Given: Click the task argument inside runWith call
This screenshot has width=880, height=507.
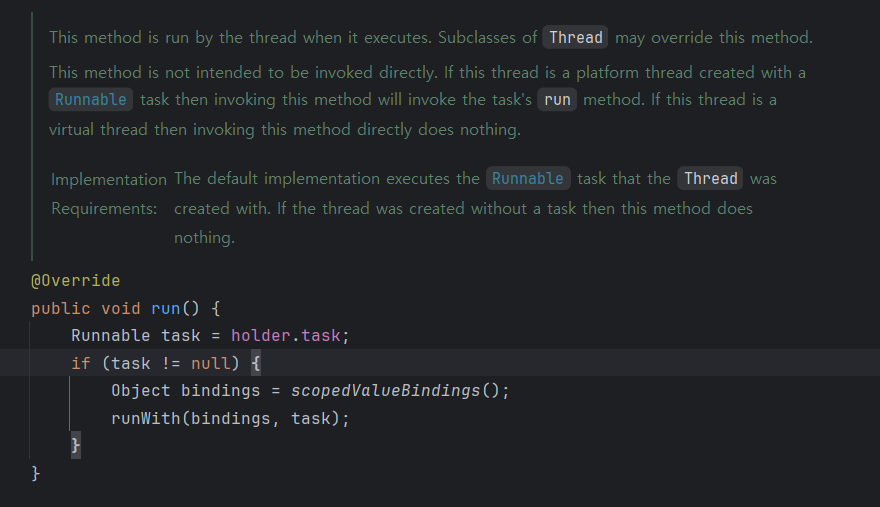Looking at the screenshot, I should point(310,418).
